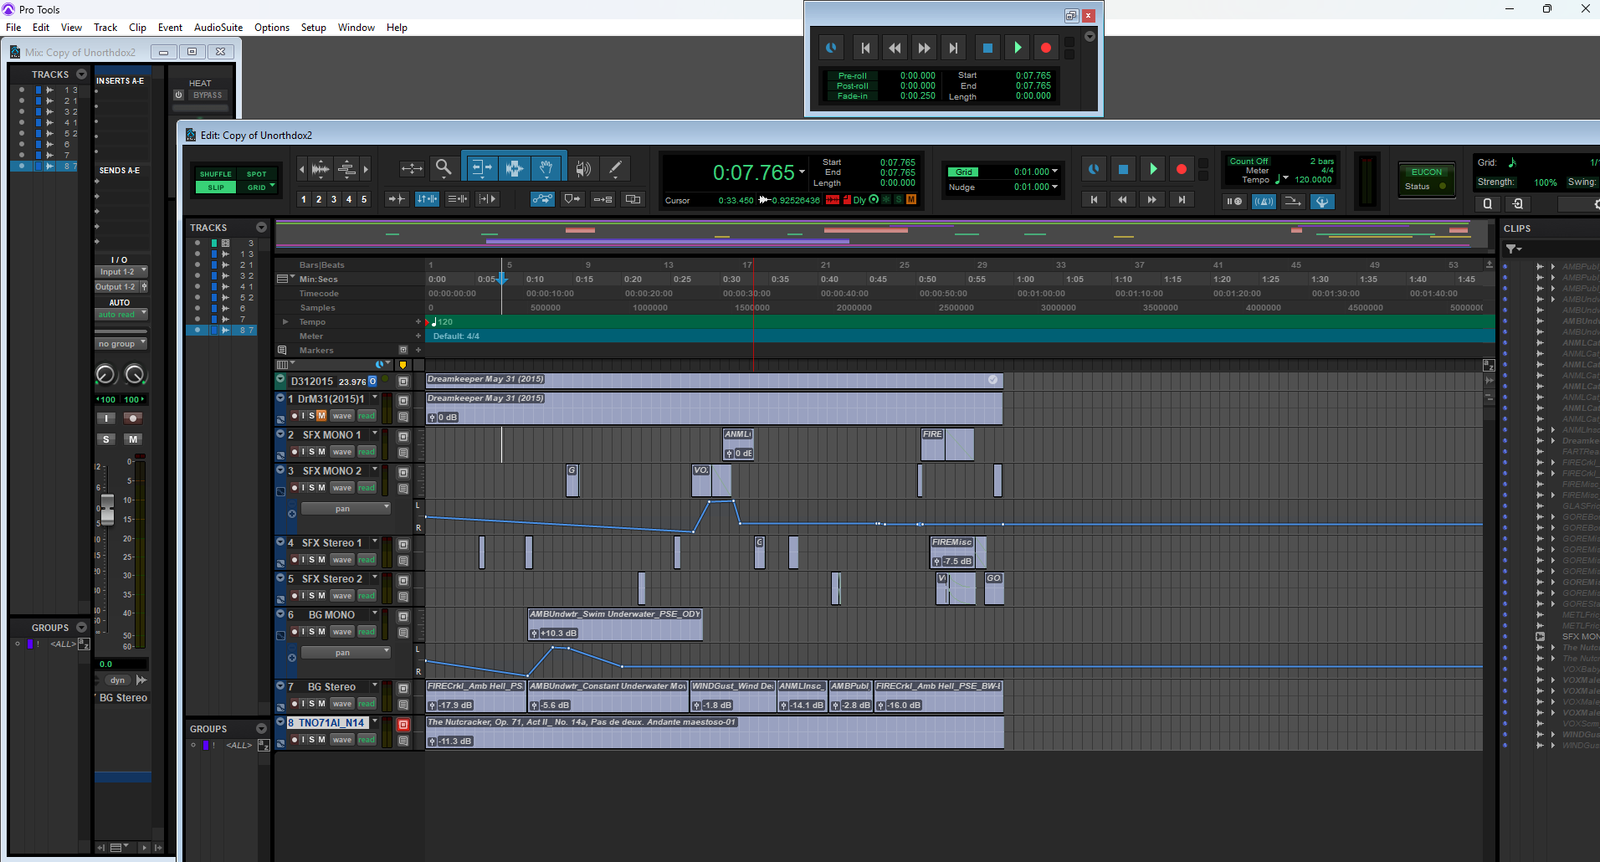The height and width of the screenshot is (862, 1600).
Task: Click Stop in the Edit window transport
Action: point(1123,170)
